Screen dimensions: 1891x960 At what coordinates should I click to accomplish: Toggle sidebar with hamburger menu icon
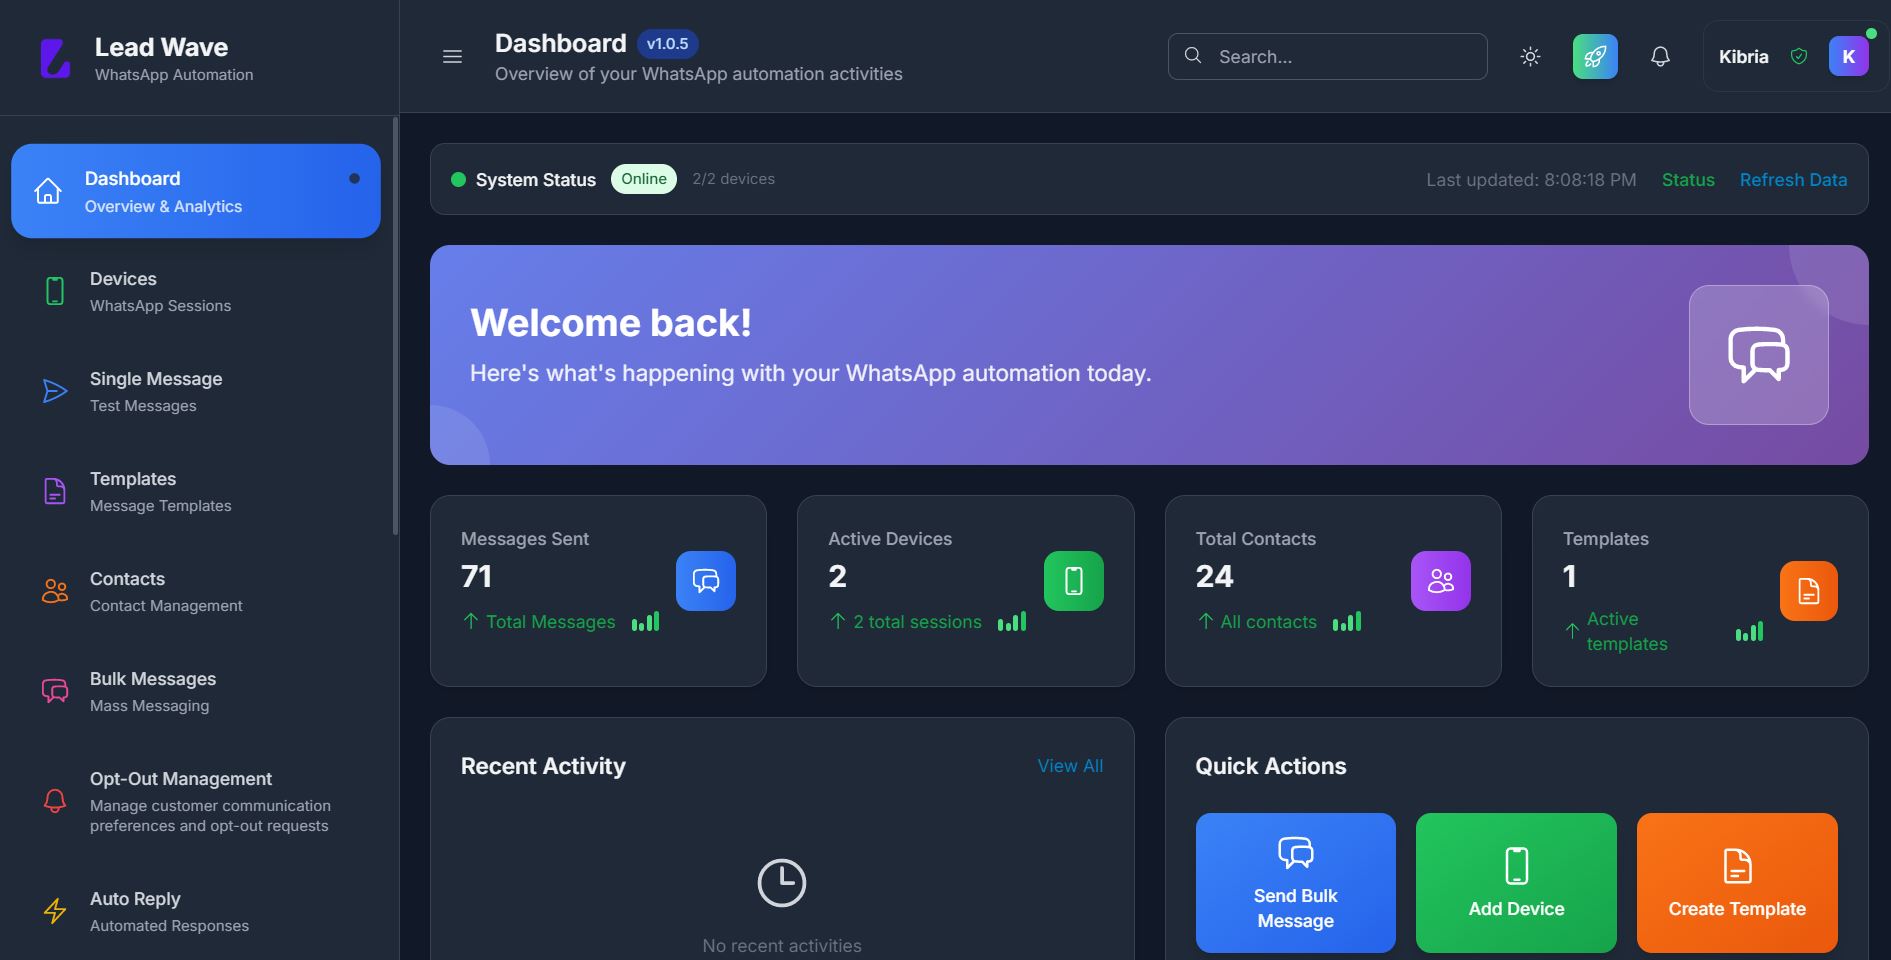[452, 57]
